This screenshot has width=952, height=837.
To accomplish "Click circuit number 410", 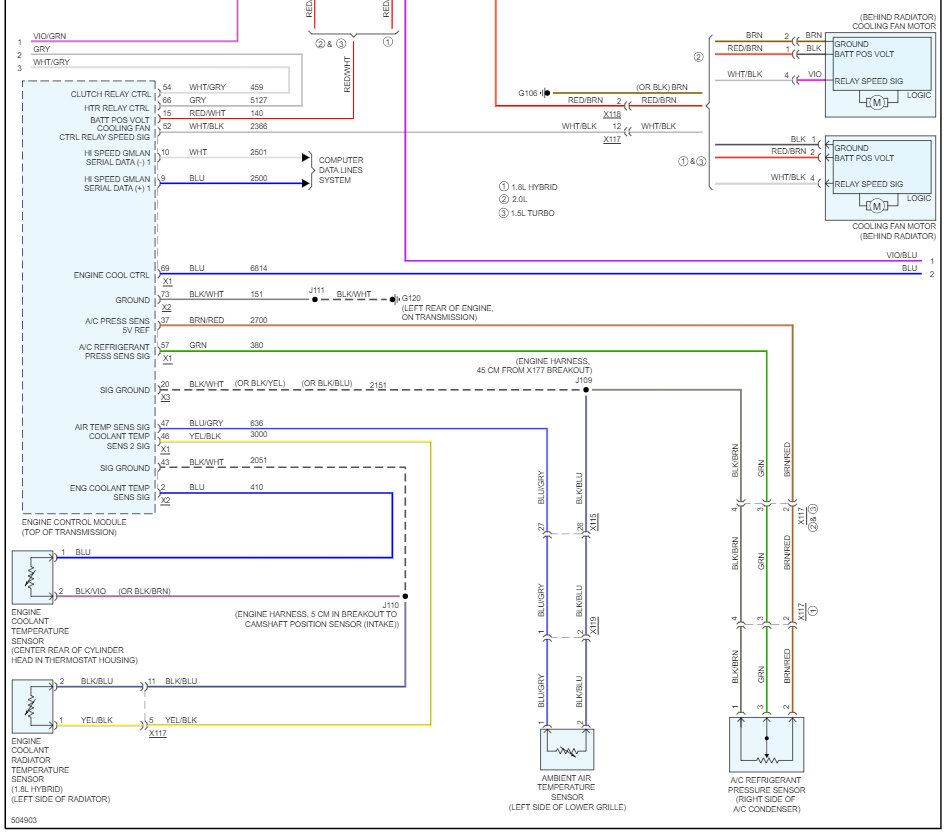I will point(257,487).
